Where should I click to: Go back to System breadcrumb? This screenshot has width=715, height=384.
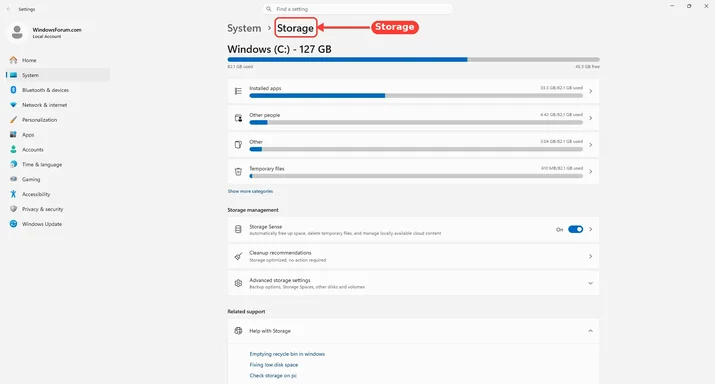pyautogui.click(x=244, y=28)
